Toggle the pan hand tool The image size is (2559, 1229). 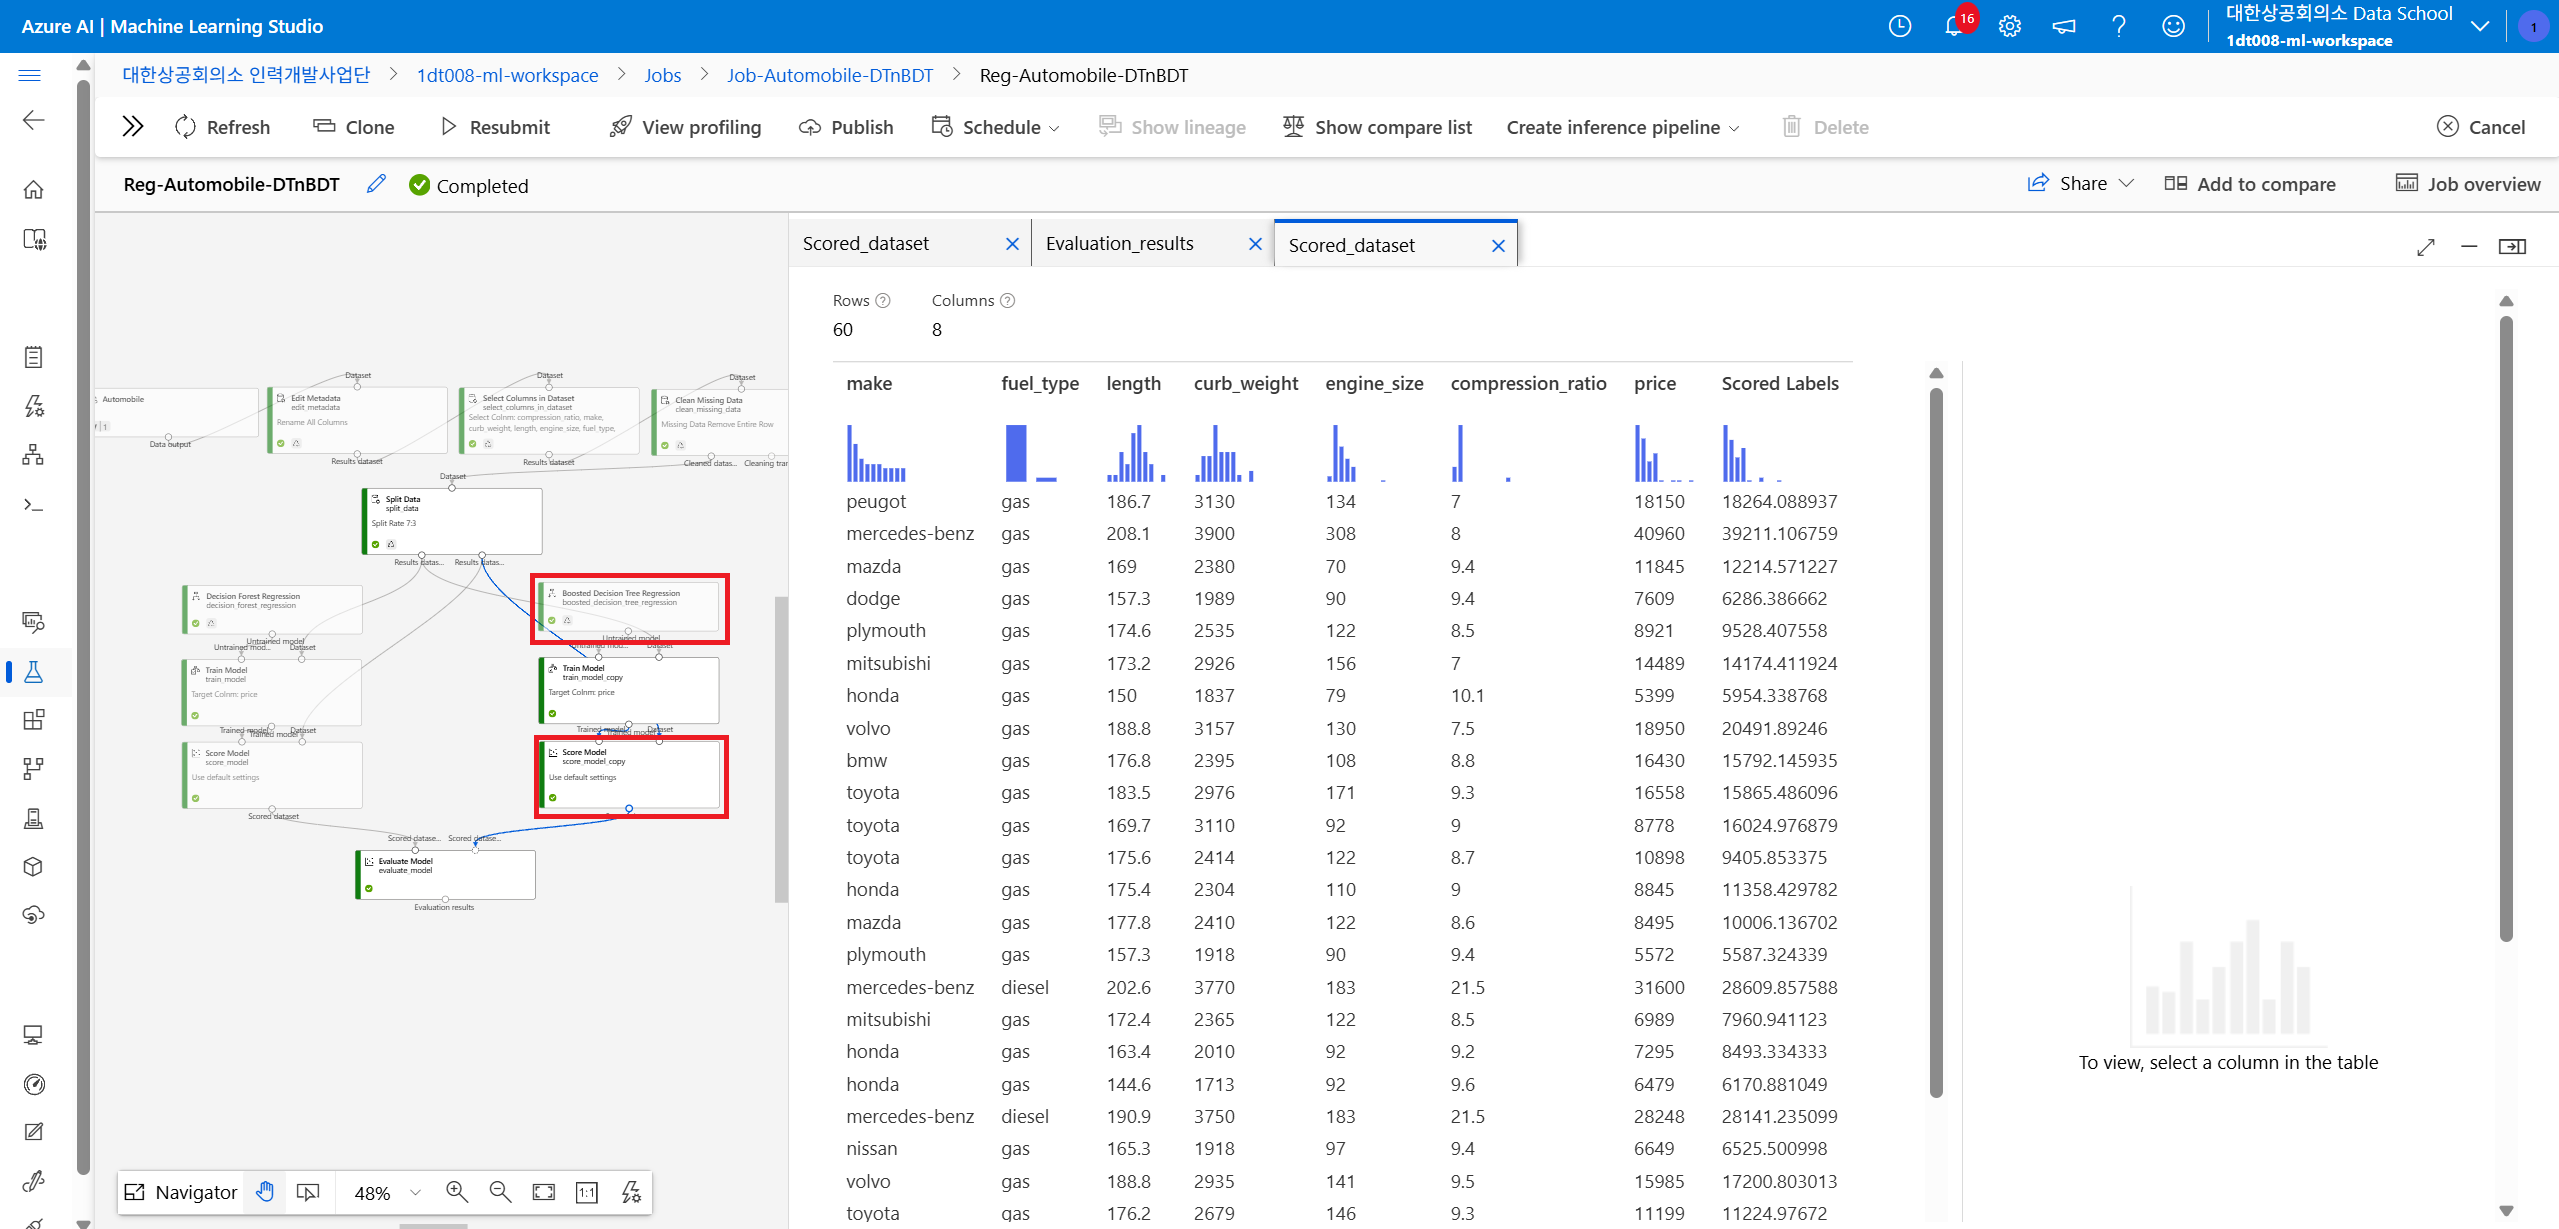265,1191
